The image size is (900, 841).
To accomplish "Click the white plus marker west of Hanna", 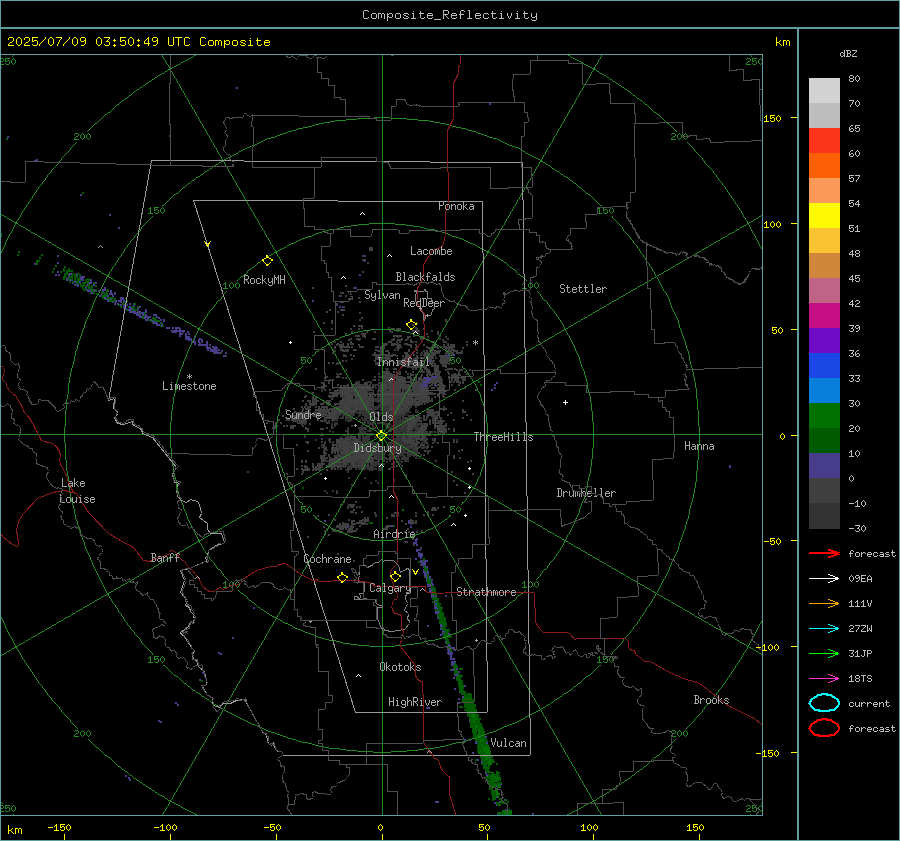I will pos(565,402).
